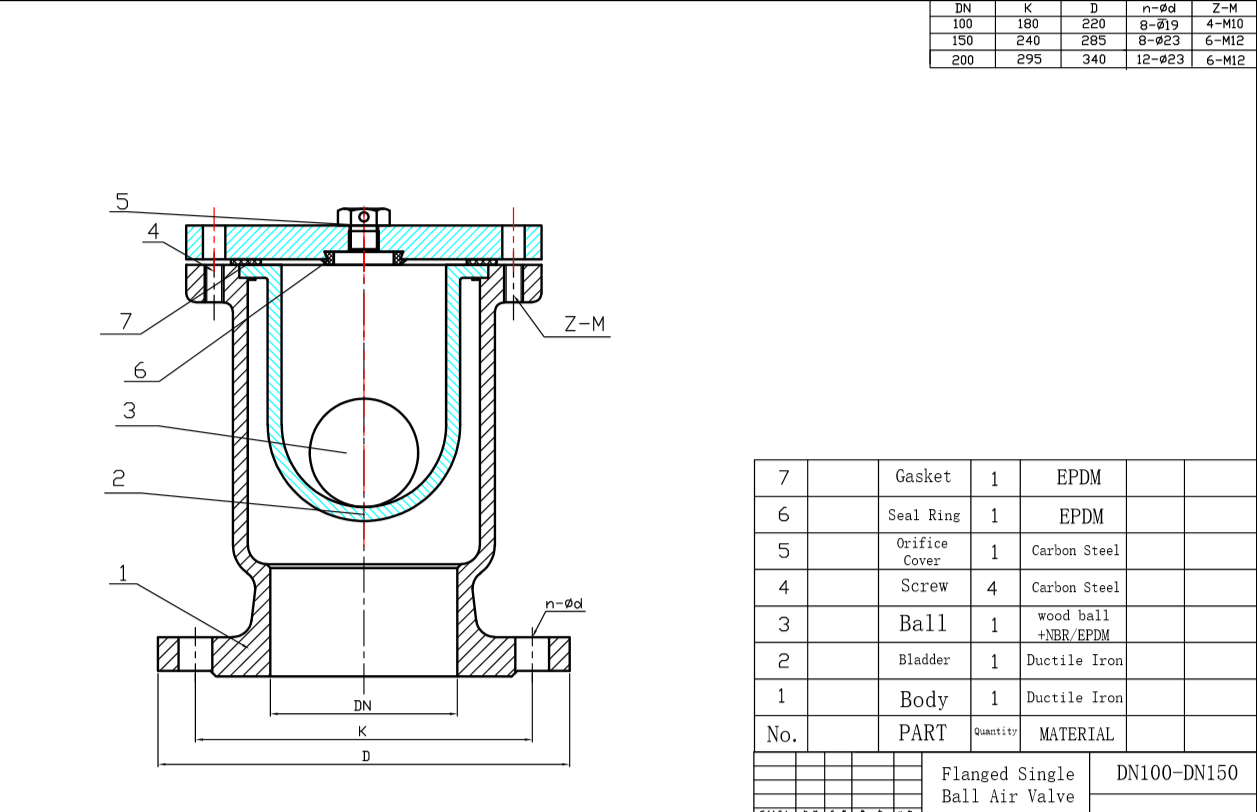Select the "8-ø23" bolt hole value
The height and width of the screenshot is (812, 1257).
click(1160, 41)
